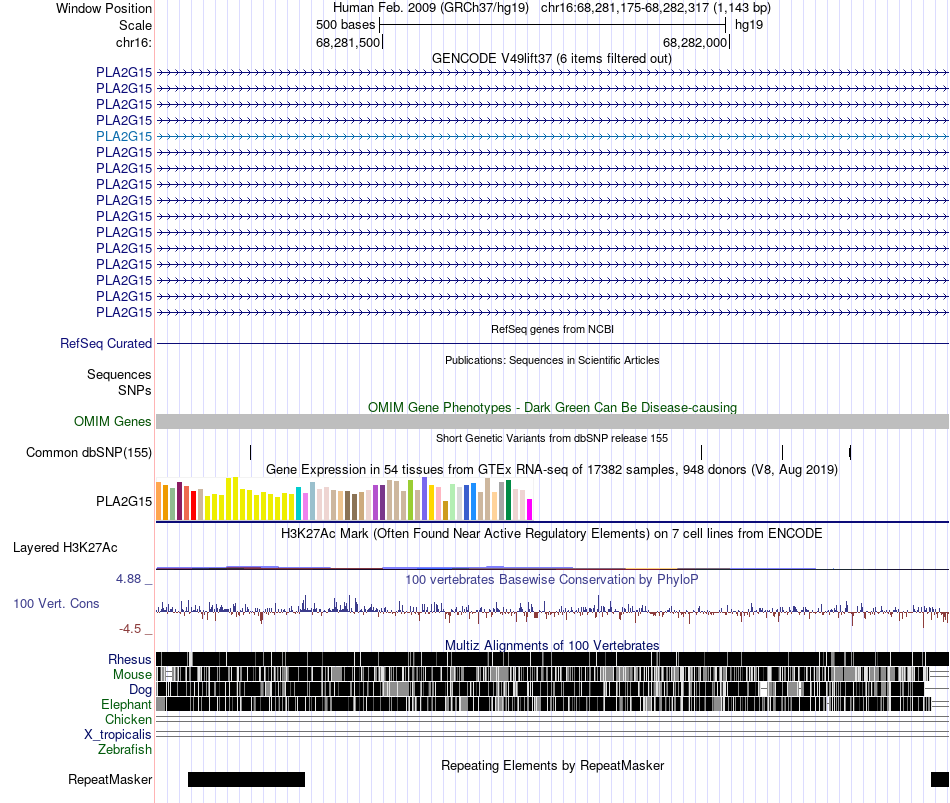Viewport: 950px width, 803px height.
Task: Click the Mouse species label
Action: pos(132,675)
